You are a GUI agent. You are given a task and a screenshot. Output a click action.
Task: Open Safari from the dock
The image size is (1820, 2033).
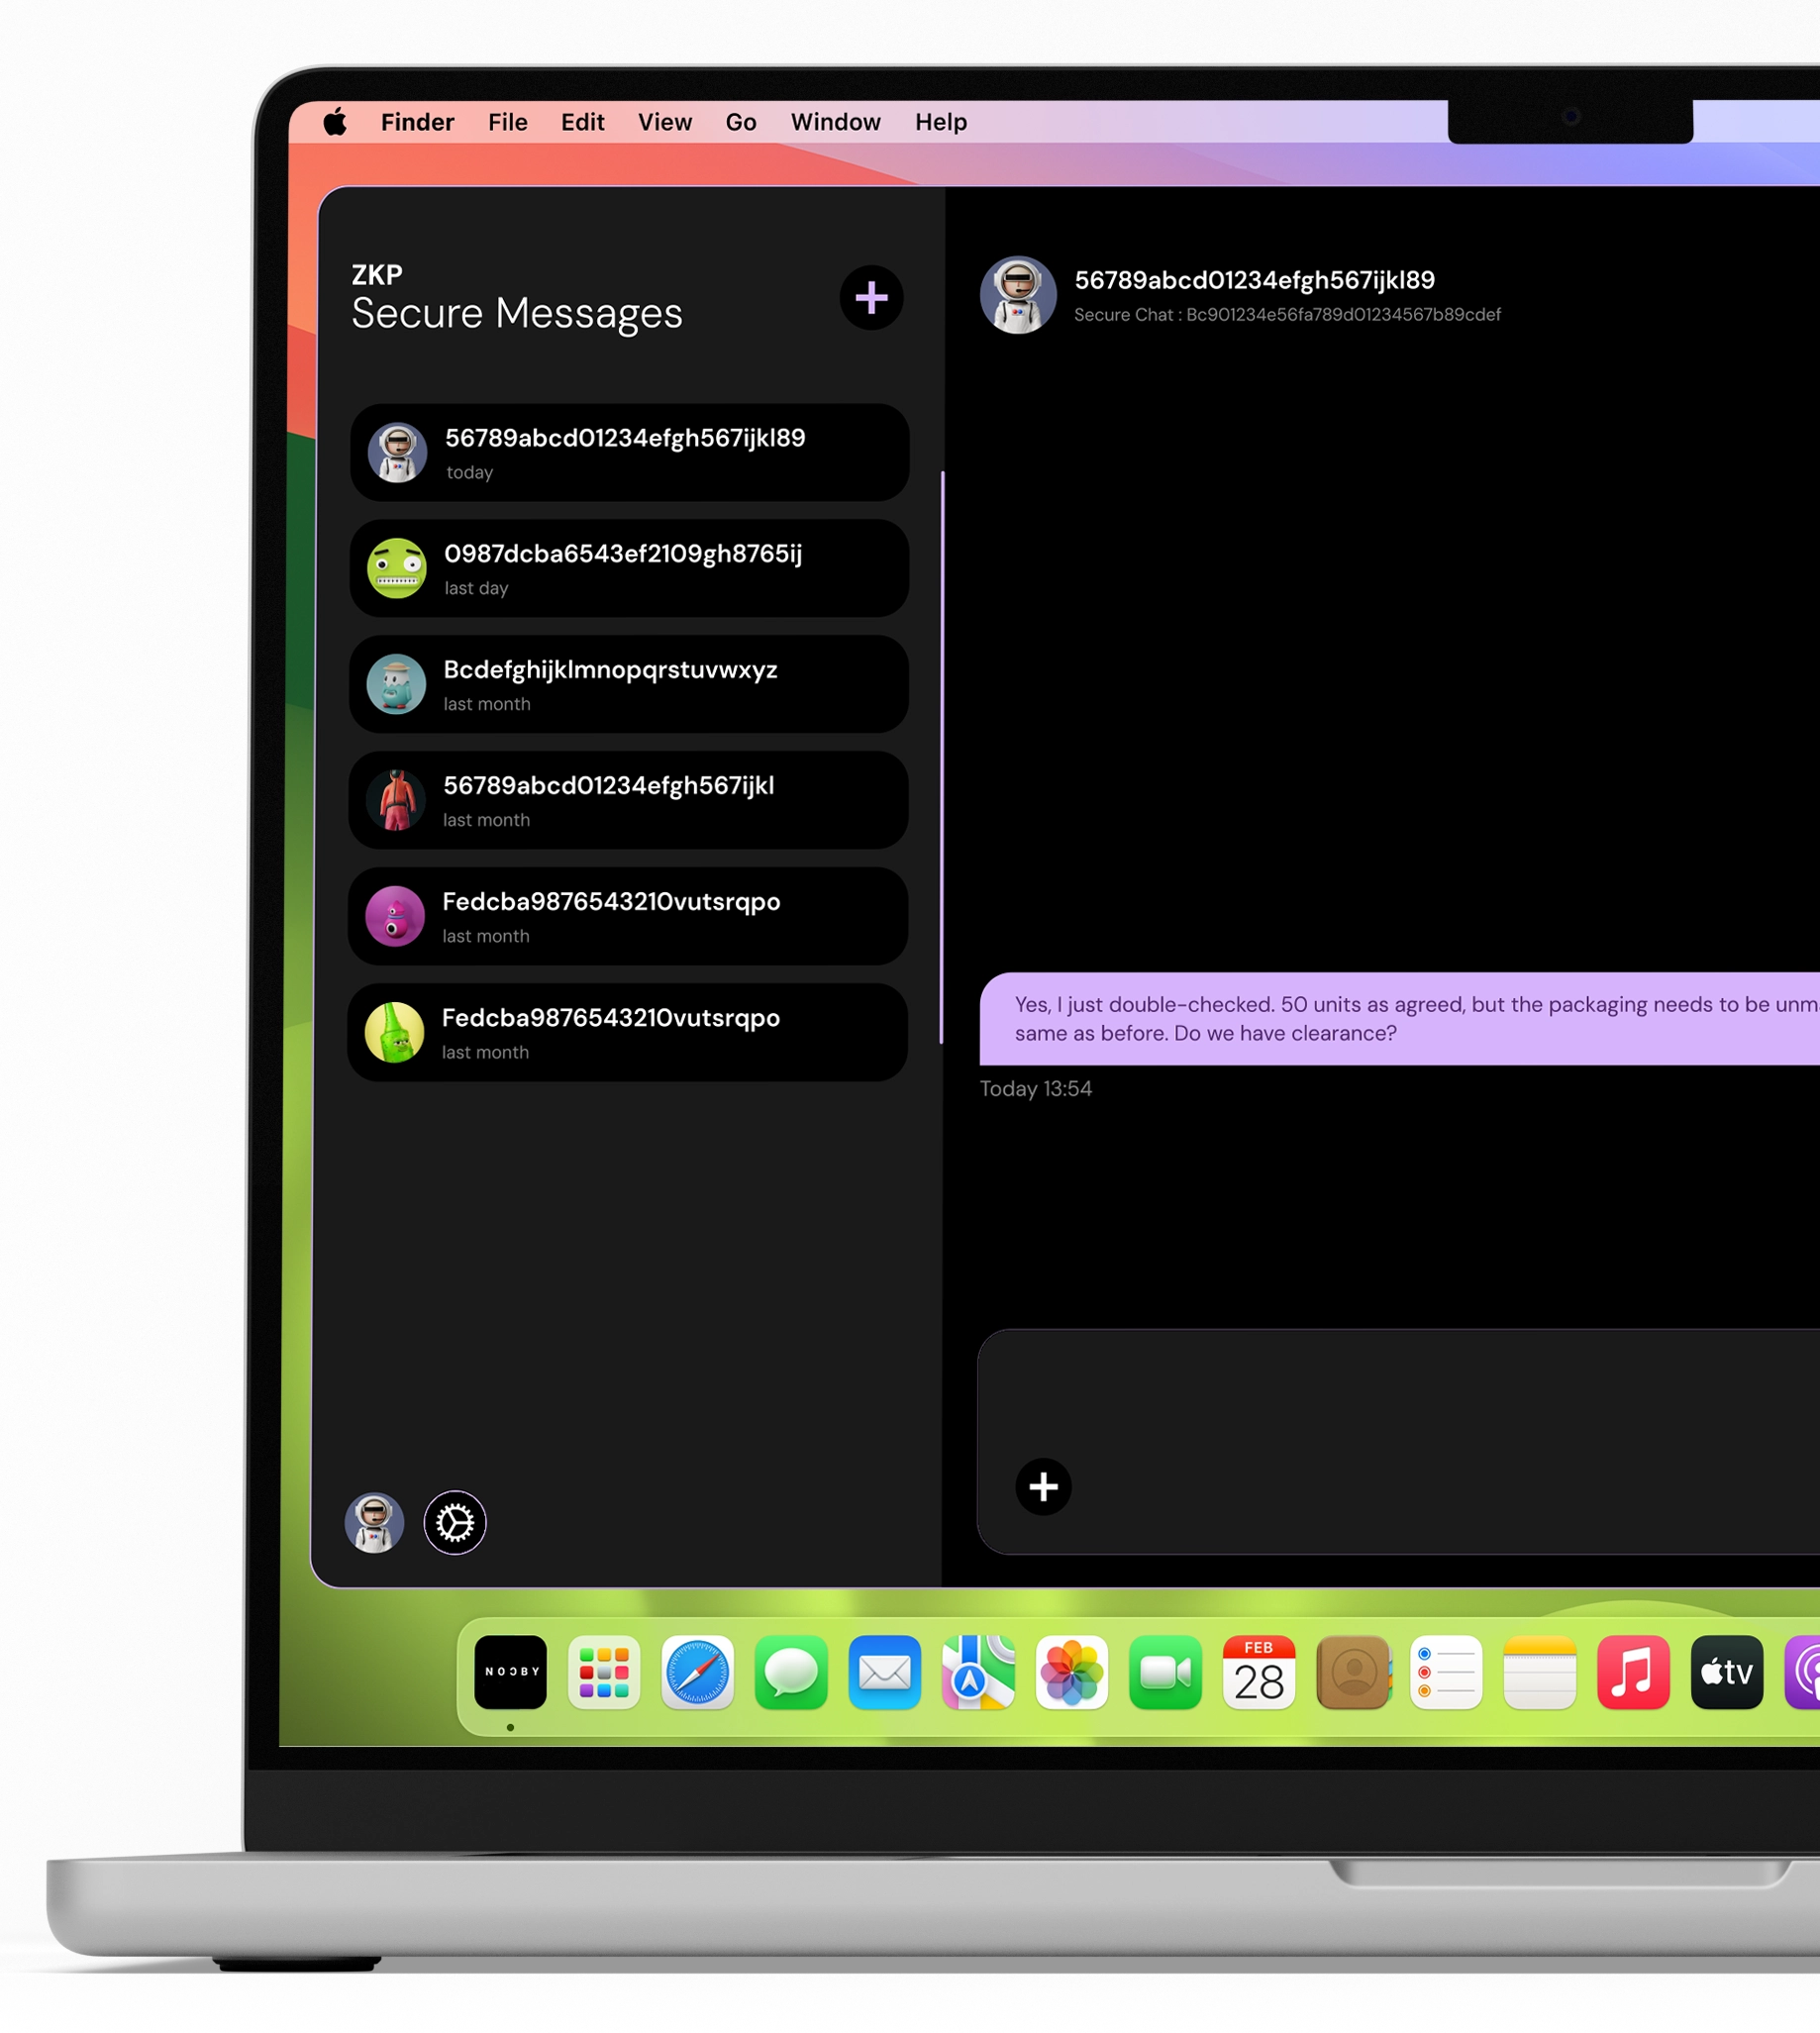pos(697,1673)
